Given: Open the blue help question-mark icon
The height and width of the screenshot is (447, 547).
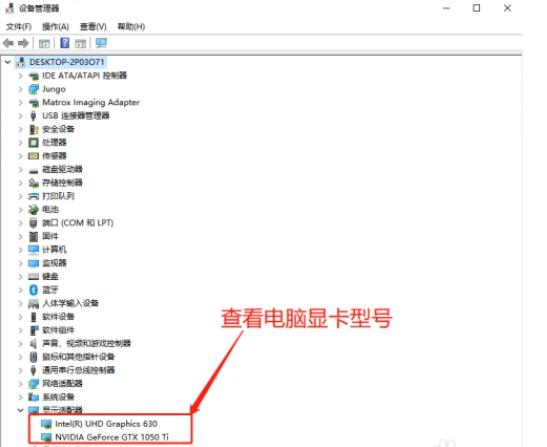Looking at the screenshot, I should (x=65, y=43).
